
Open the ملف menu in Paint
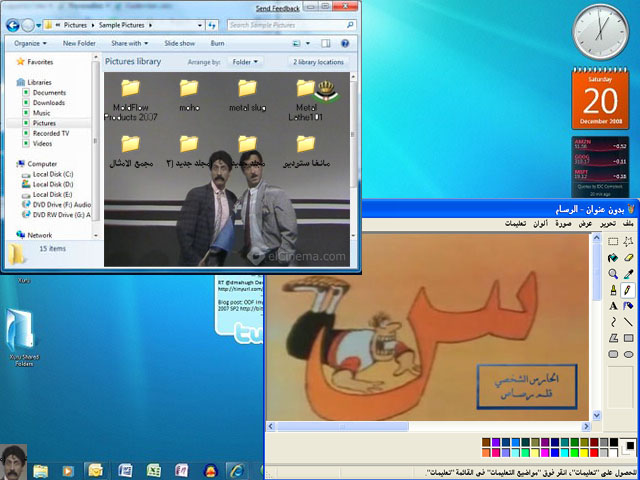click(628, 224)
